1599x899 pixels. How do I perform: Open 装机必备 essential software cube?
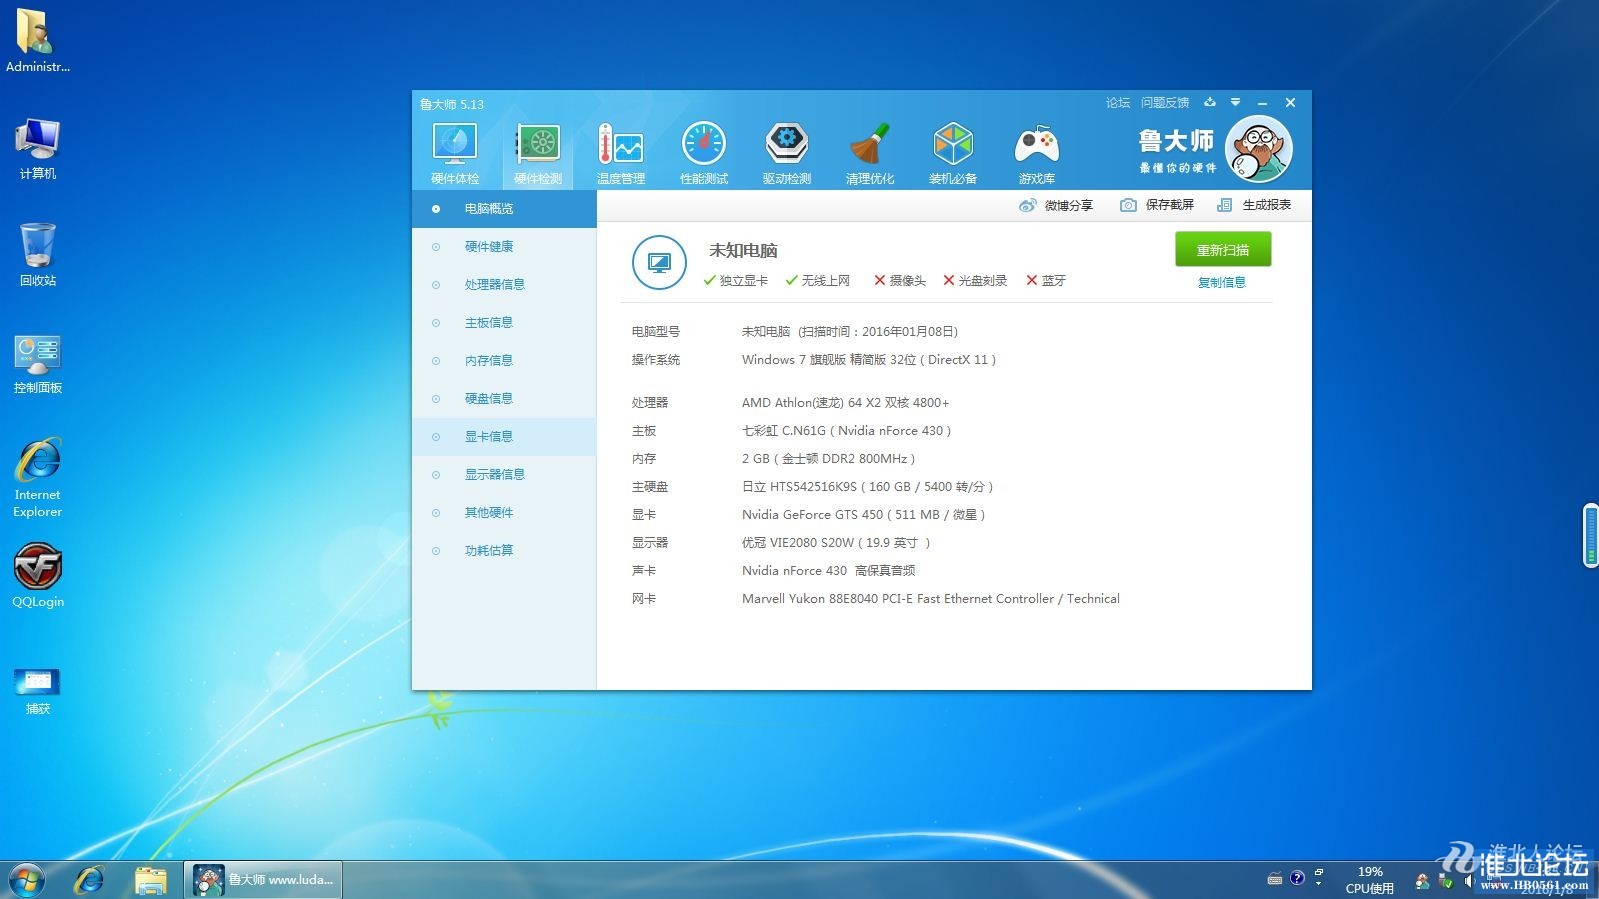point(952,153)
